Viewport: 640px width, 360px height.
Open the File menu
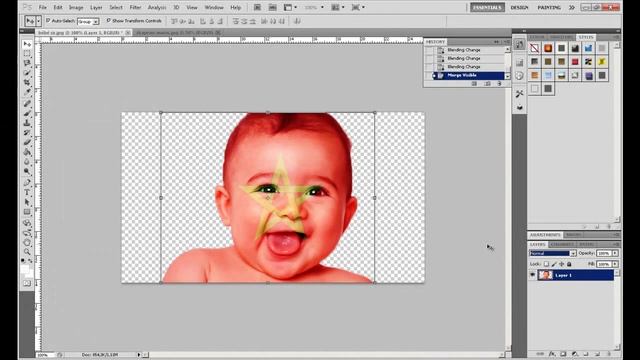(x=42, y=7)
